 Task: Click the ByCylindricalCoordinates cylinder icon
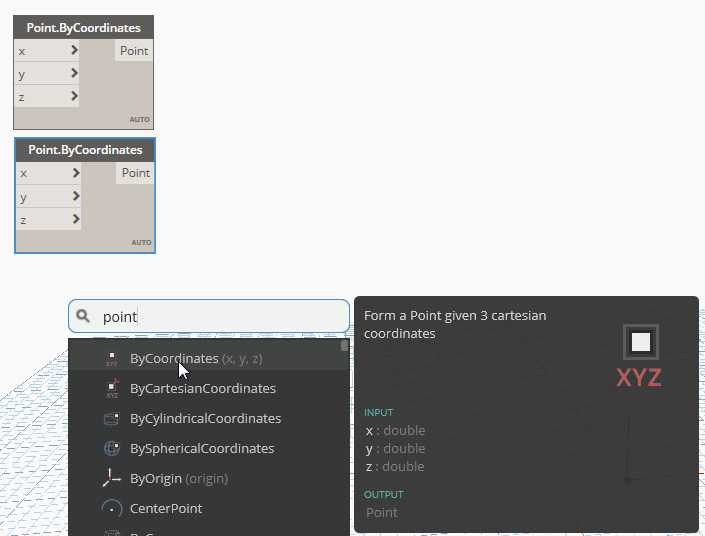click(x=111, y=418)
